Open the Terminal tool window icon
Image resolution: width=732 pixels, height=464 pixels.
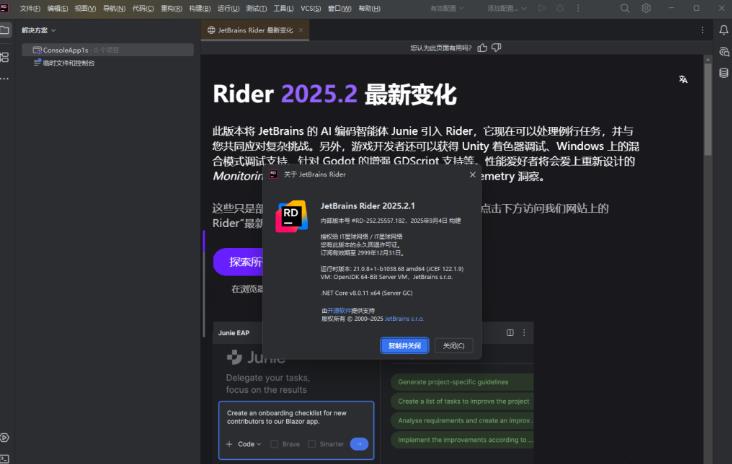[x=5, y=458]
